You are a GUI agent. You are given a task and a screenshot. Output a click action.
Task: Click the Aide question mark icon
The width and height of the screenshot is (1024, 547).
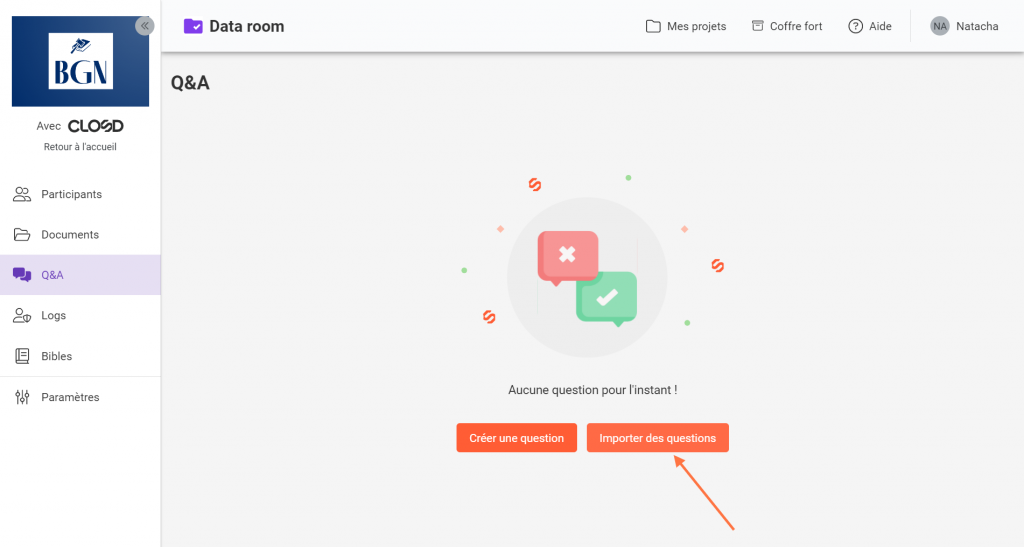pyautogui.click(x=855, y=26)
